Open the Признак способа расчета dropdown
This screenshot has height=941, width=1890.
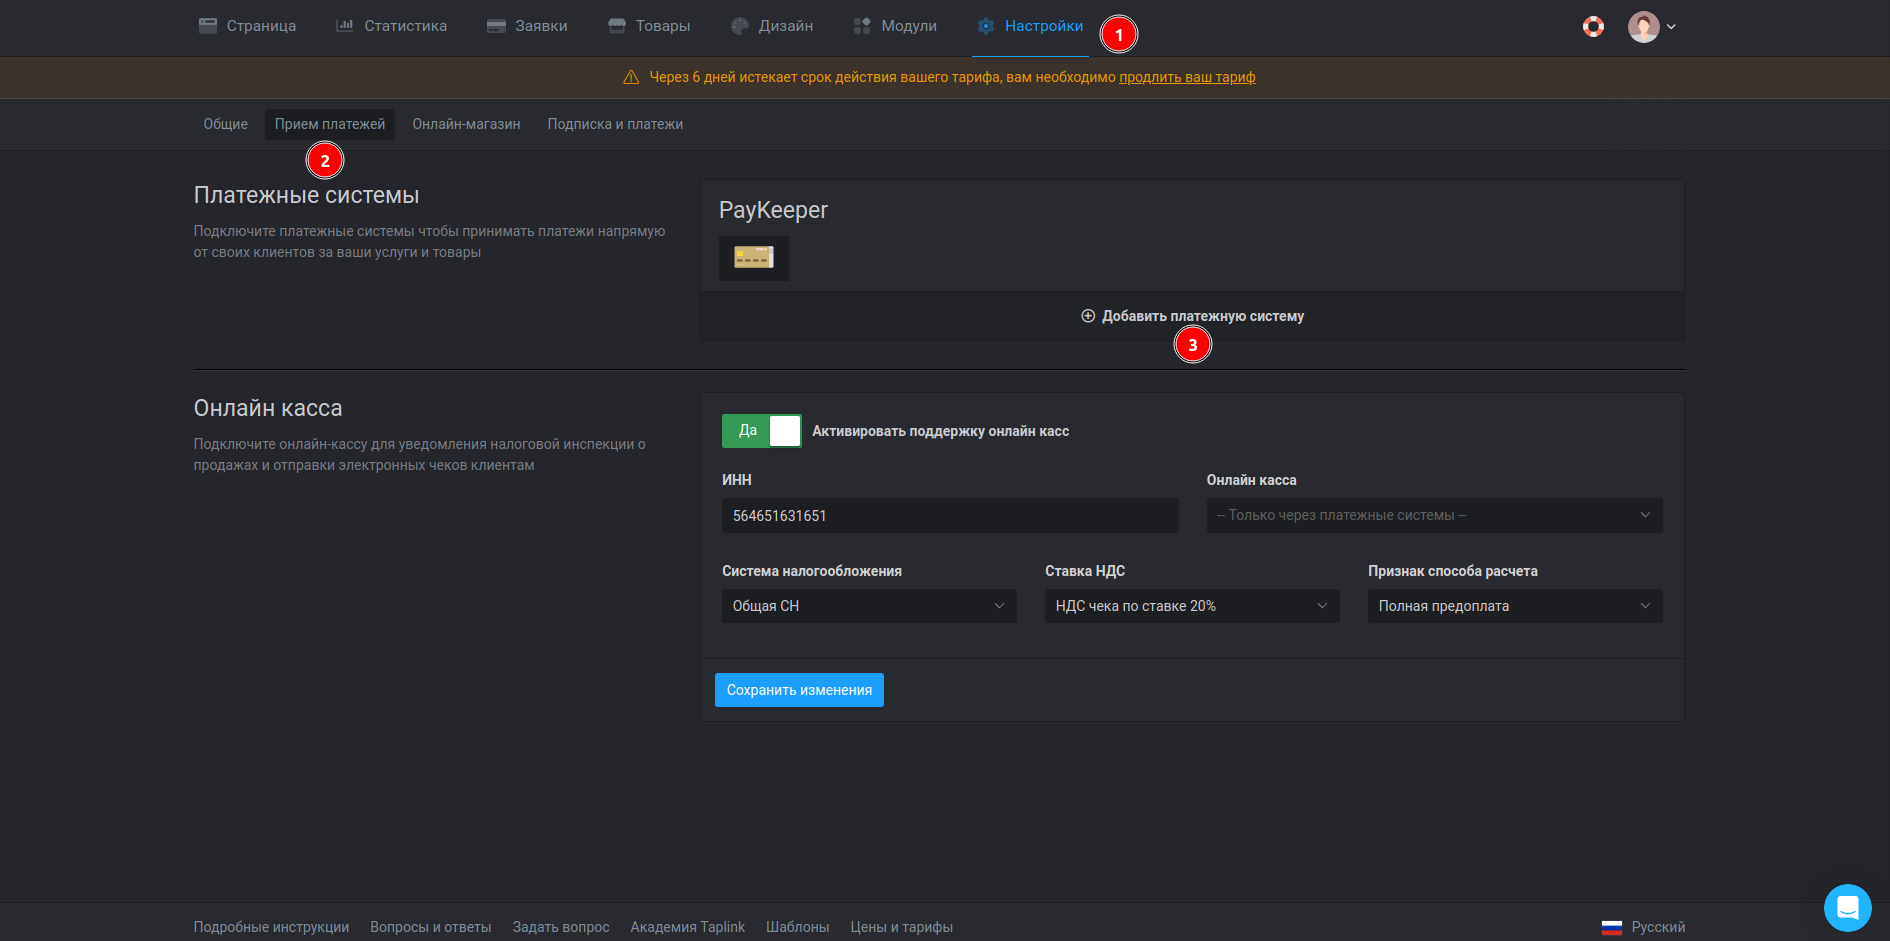pyautogui.click(x=1515, y=606)
